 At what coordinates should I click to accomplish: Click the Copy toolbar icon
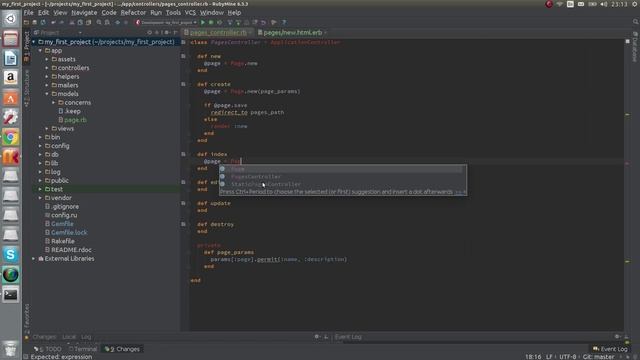coord(80,22)
